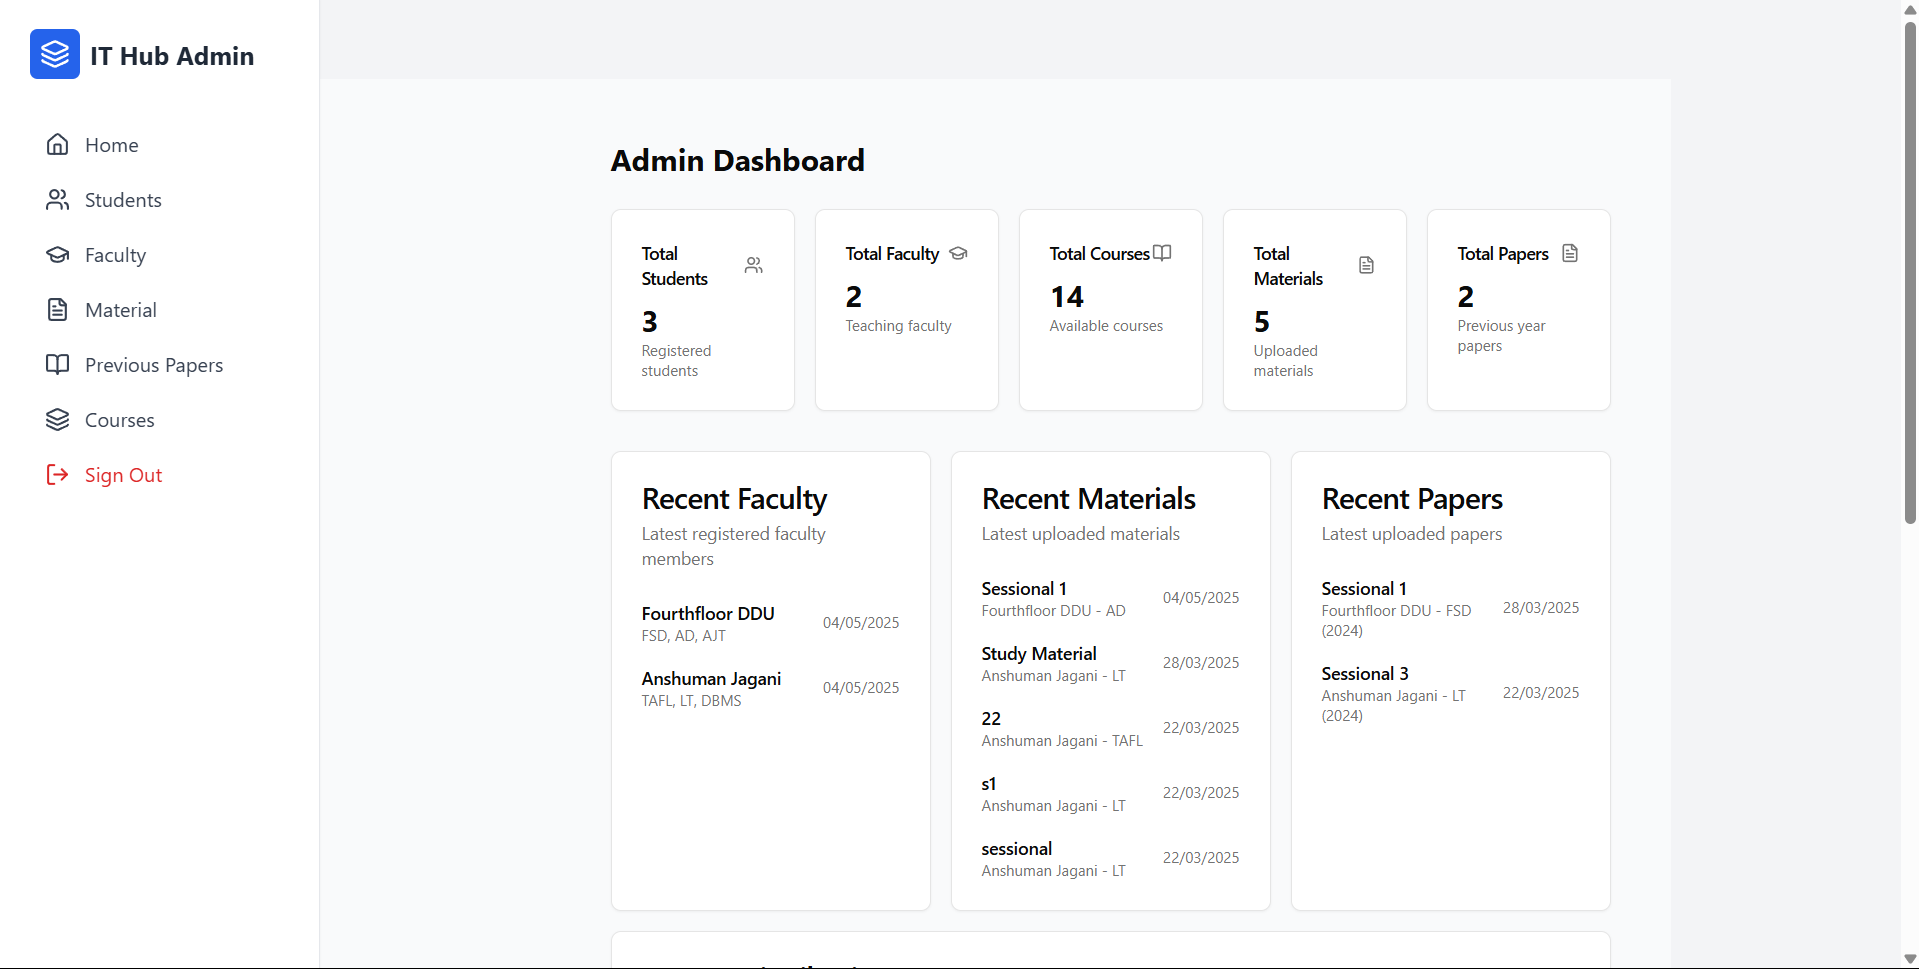
Task: Select the Home icon in sidebar
Action: 58,144
